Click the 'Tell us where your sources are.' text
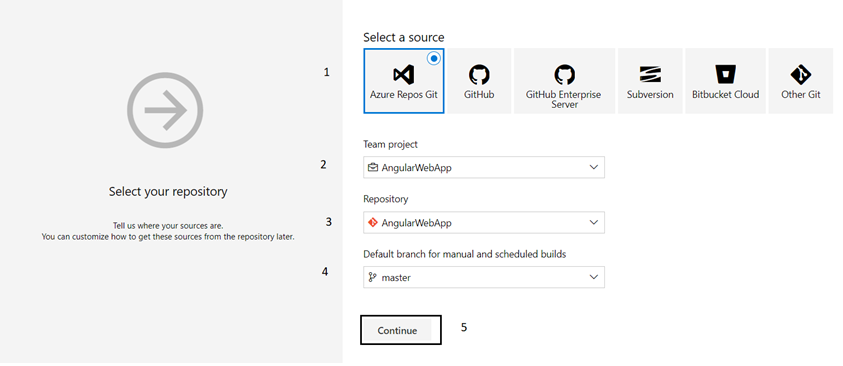Screen dimensions: 843x366 click(168, 226)
